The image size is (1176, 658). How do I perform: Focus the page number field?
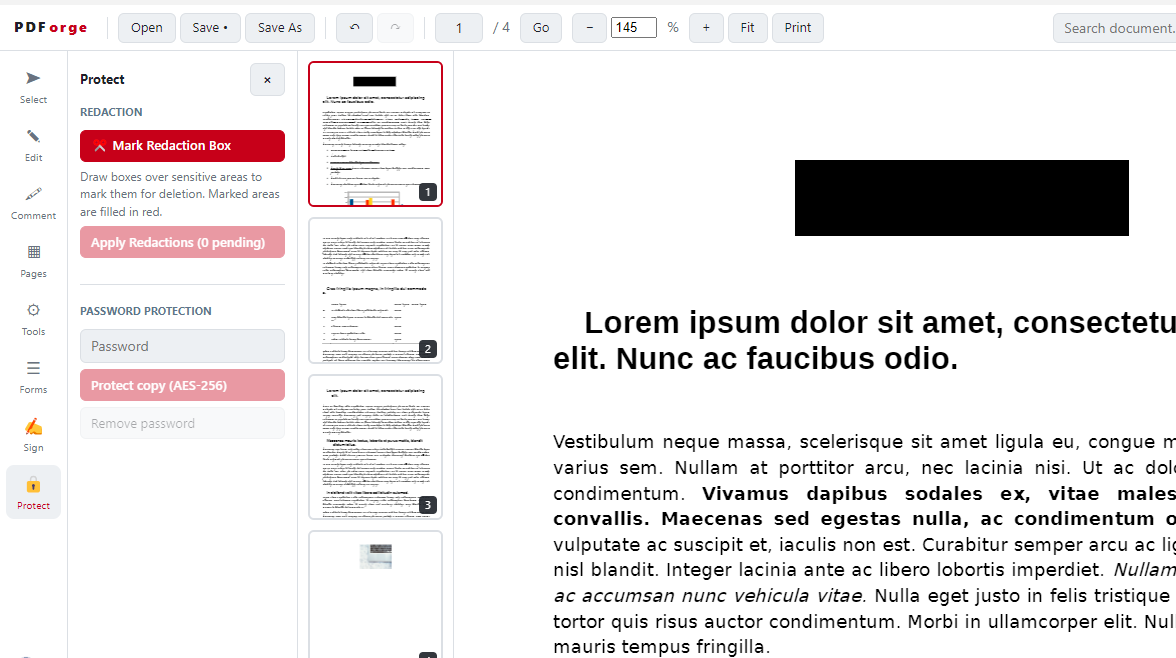click(x=459, y=28)
